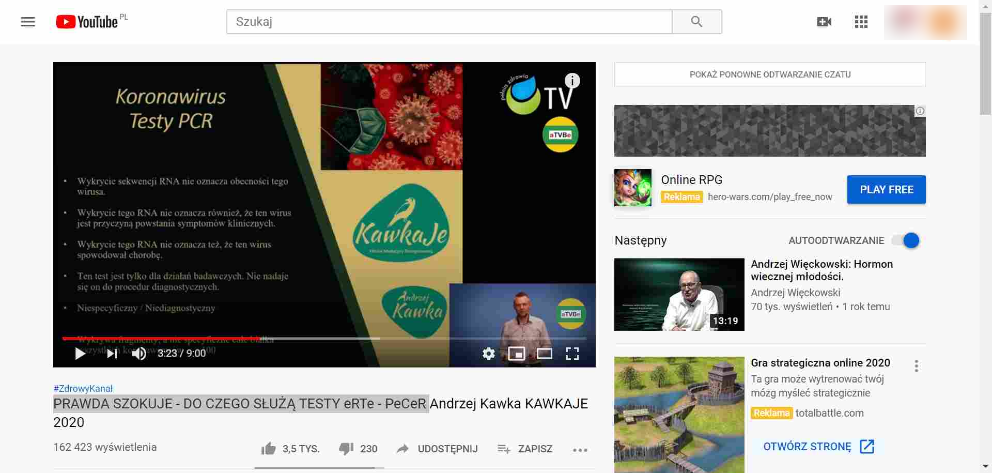Open more actions below the video
The width and height of the screenshot is (992, 473).
[580, 450]
